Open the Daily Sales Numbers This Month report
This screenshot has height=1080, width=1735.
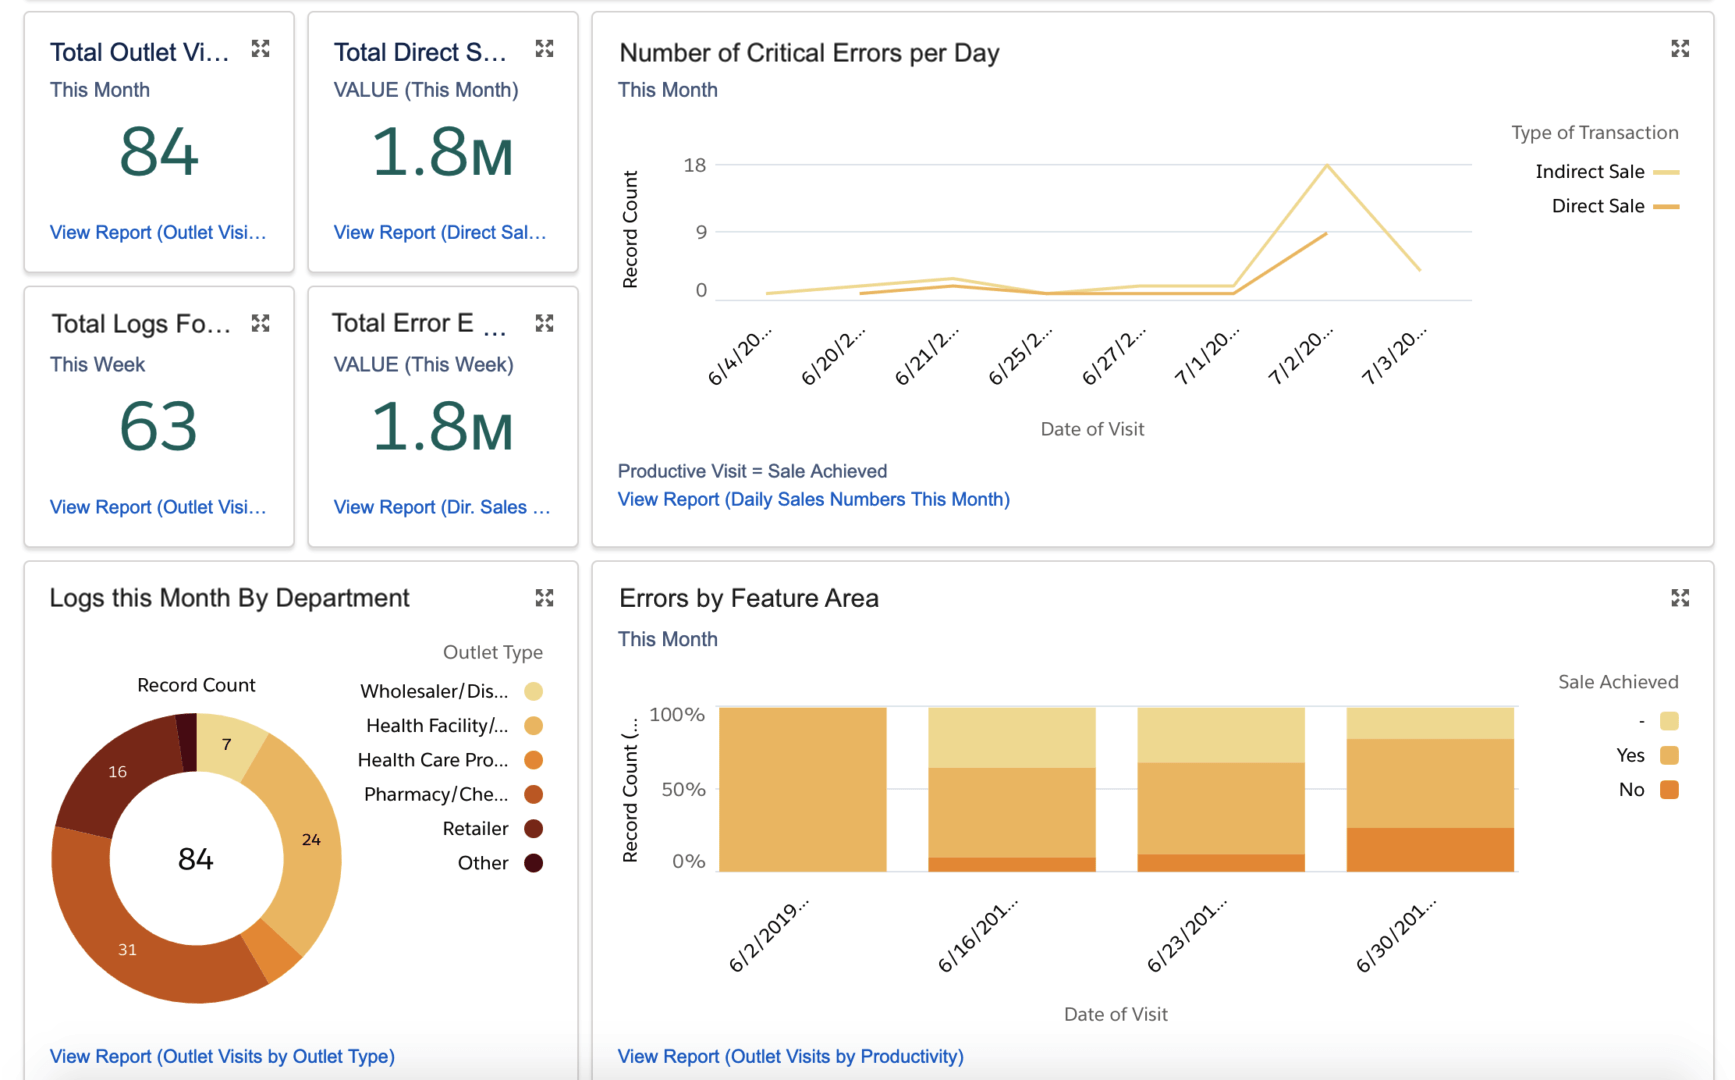pos(814,499)
